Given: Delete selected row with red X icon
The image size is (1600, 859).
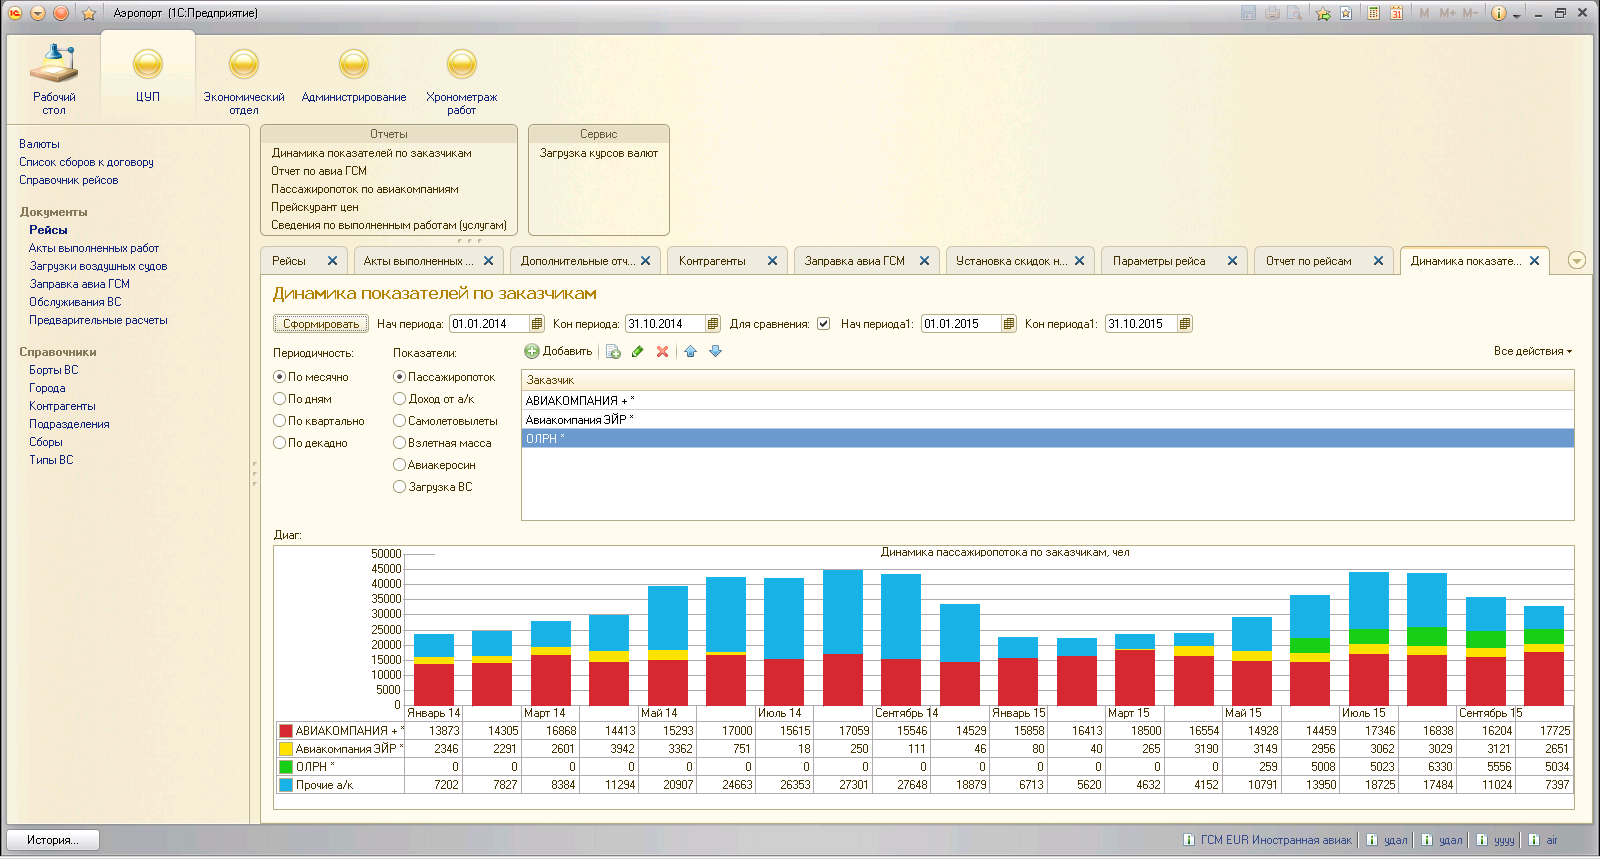Looking at the screenshot, I should point(662,352).
